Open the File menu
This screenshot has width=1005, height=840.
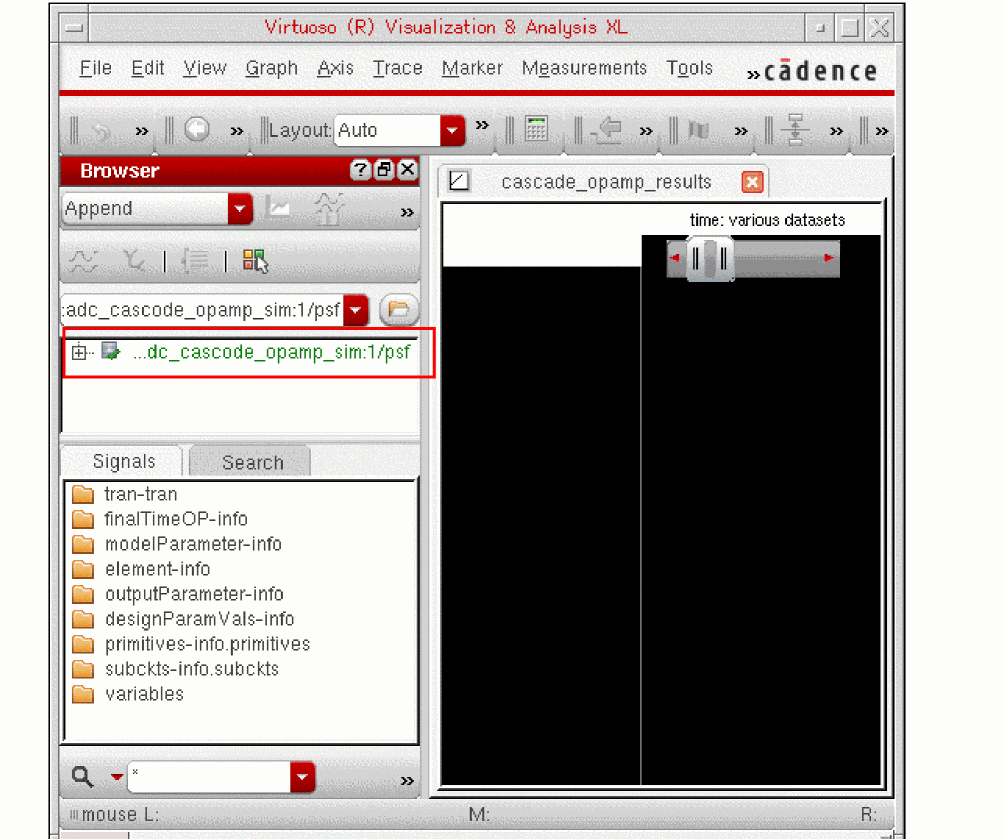pos(96,67)
